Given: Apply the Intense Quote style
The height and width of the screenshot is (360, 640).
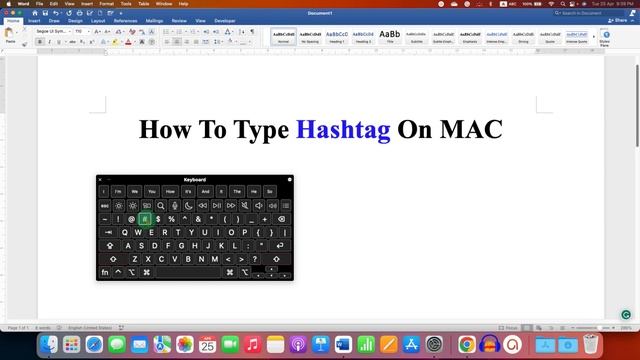Looking at the screenshot, I should pyautogui.click(x=577, y=37).
